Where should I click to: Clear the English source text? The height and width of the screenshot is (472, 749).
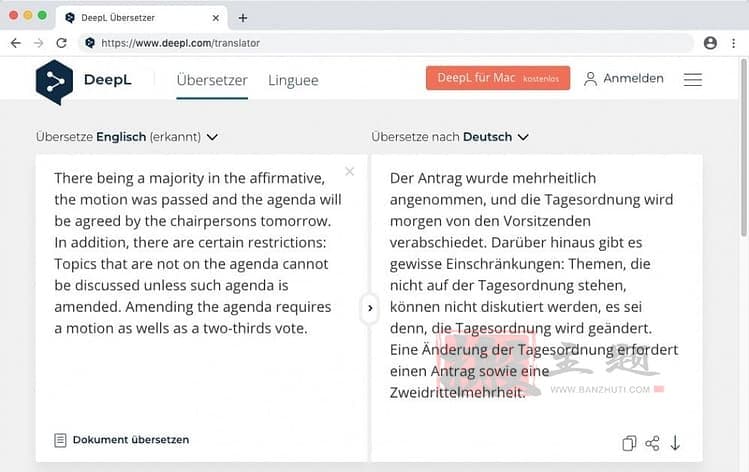tap(349, 172)
